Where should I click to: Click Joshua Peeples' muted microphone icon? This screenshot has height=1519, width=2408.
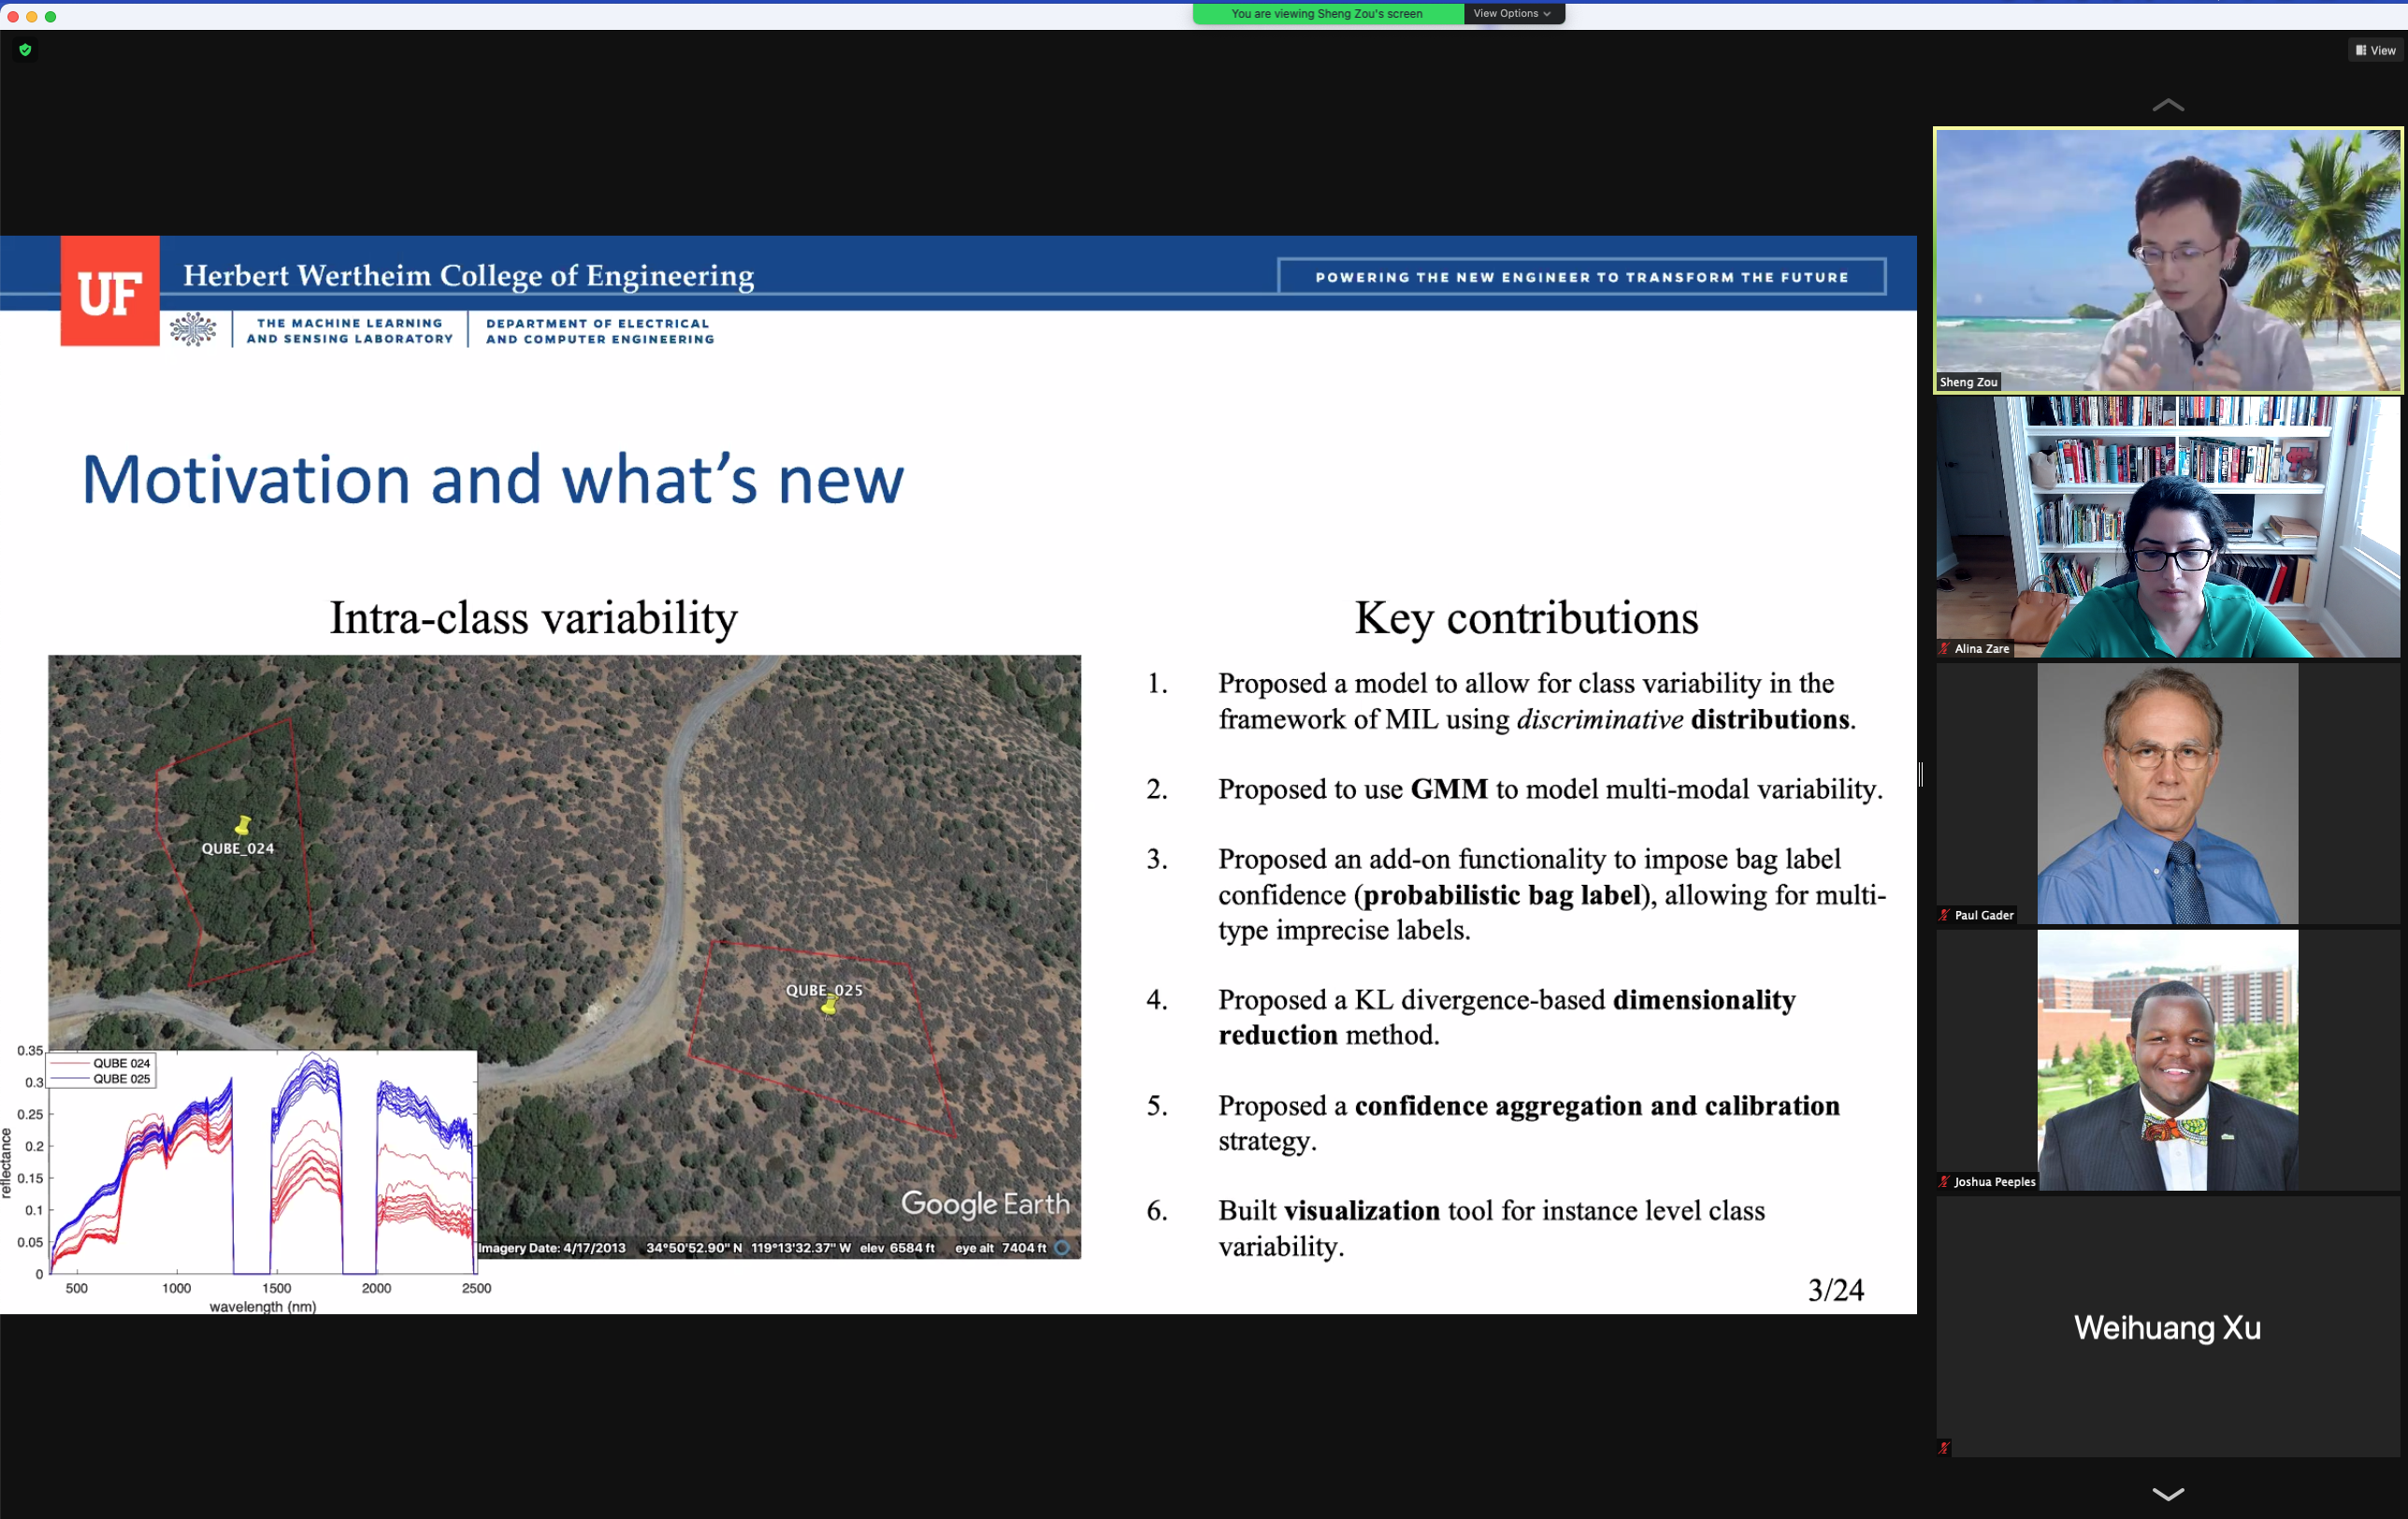pyautogui.click(x=1944, y=1182)
